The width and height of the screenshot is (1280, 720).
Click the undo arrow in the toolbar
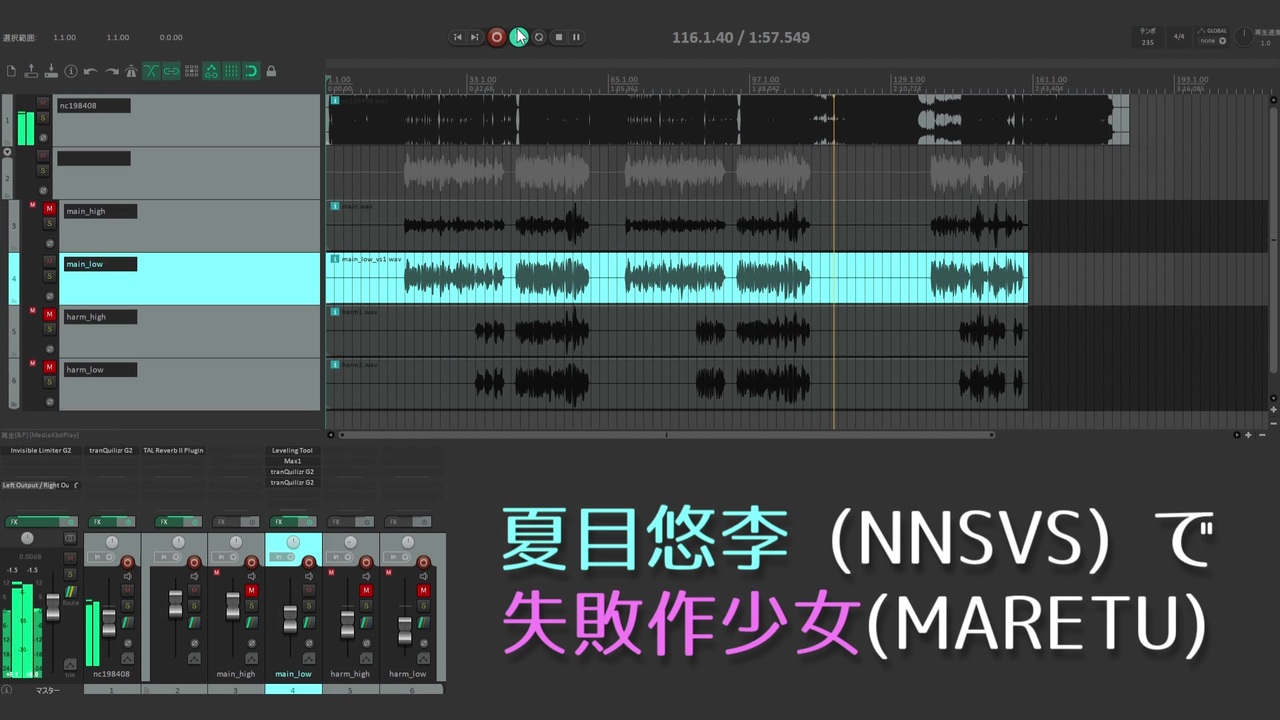pos(90,71)
